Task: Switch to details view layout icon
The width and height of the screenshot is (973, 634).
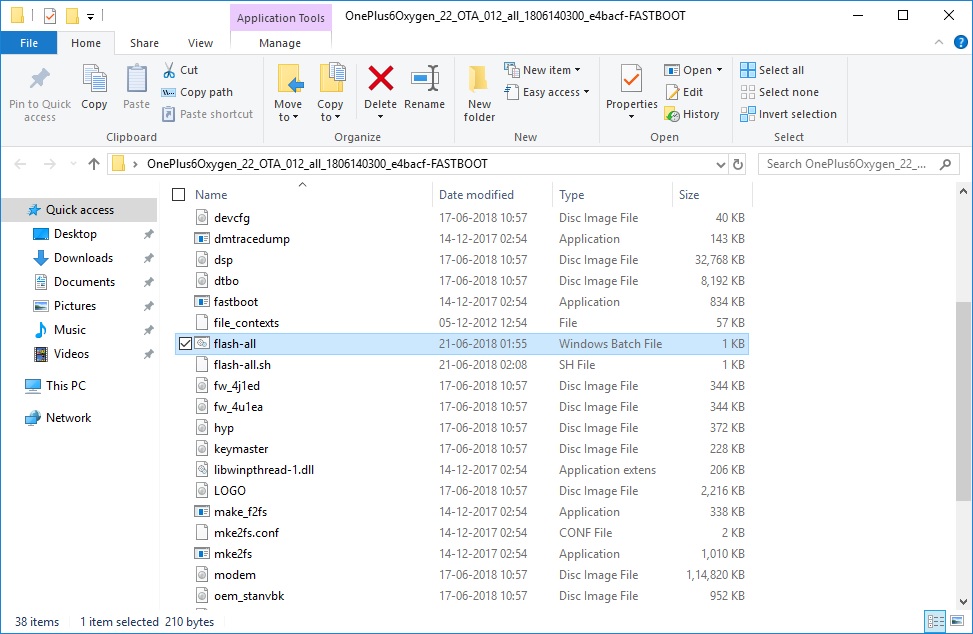Action: (x=935, y=621)
